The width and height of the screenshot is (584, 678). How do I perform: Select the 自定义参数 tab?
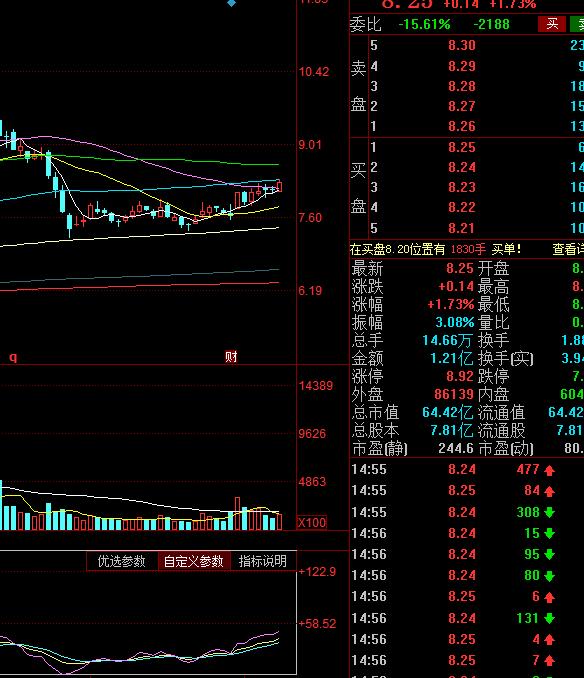[193, 561]
